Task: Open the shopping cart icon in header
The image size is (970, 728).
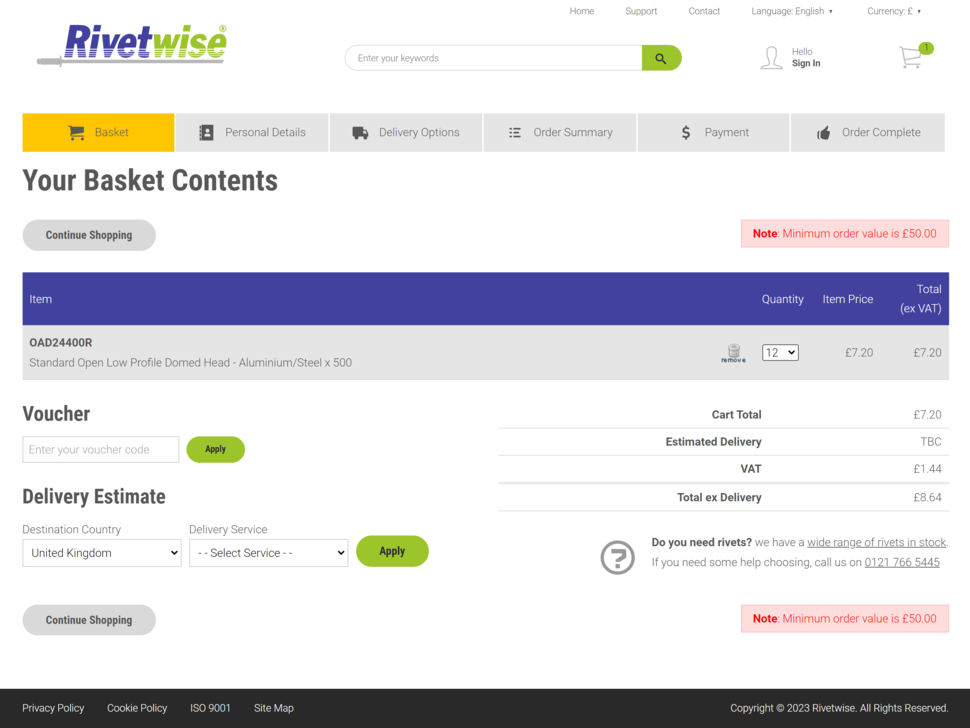Action: click(x=911, y=57)
